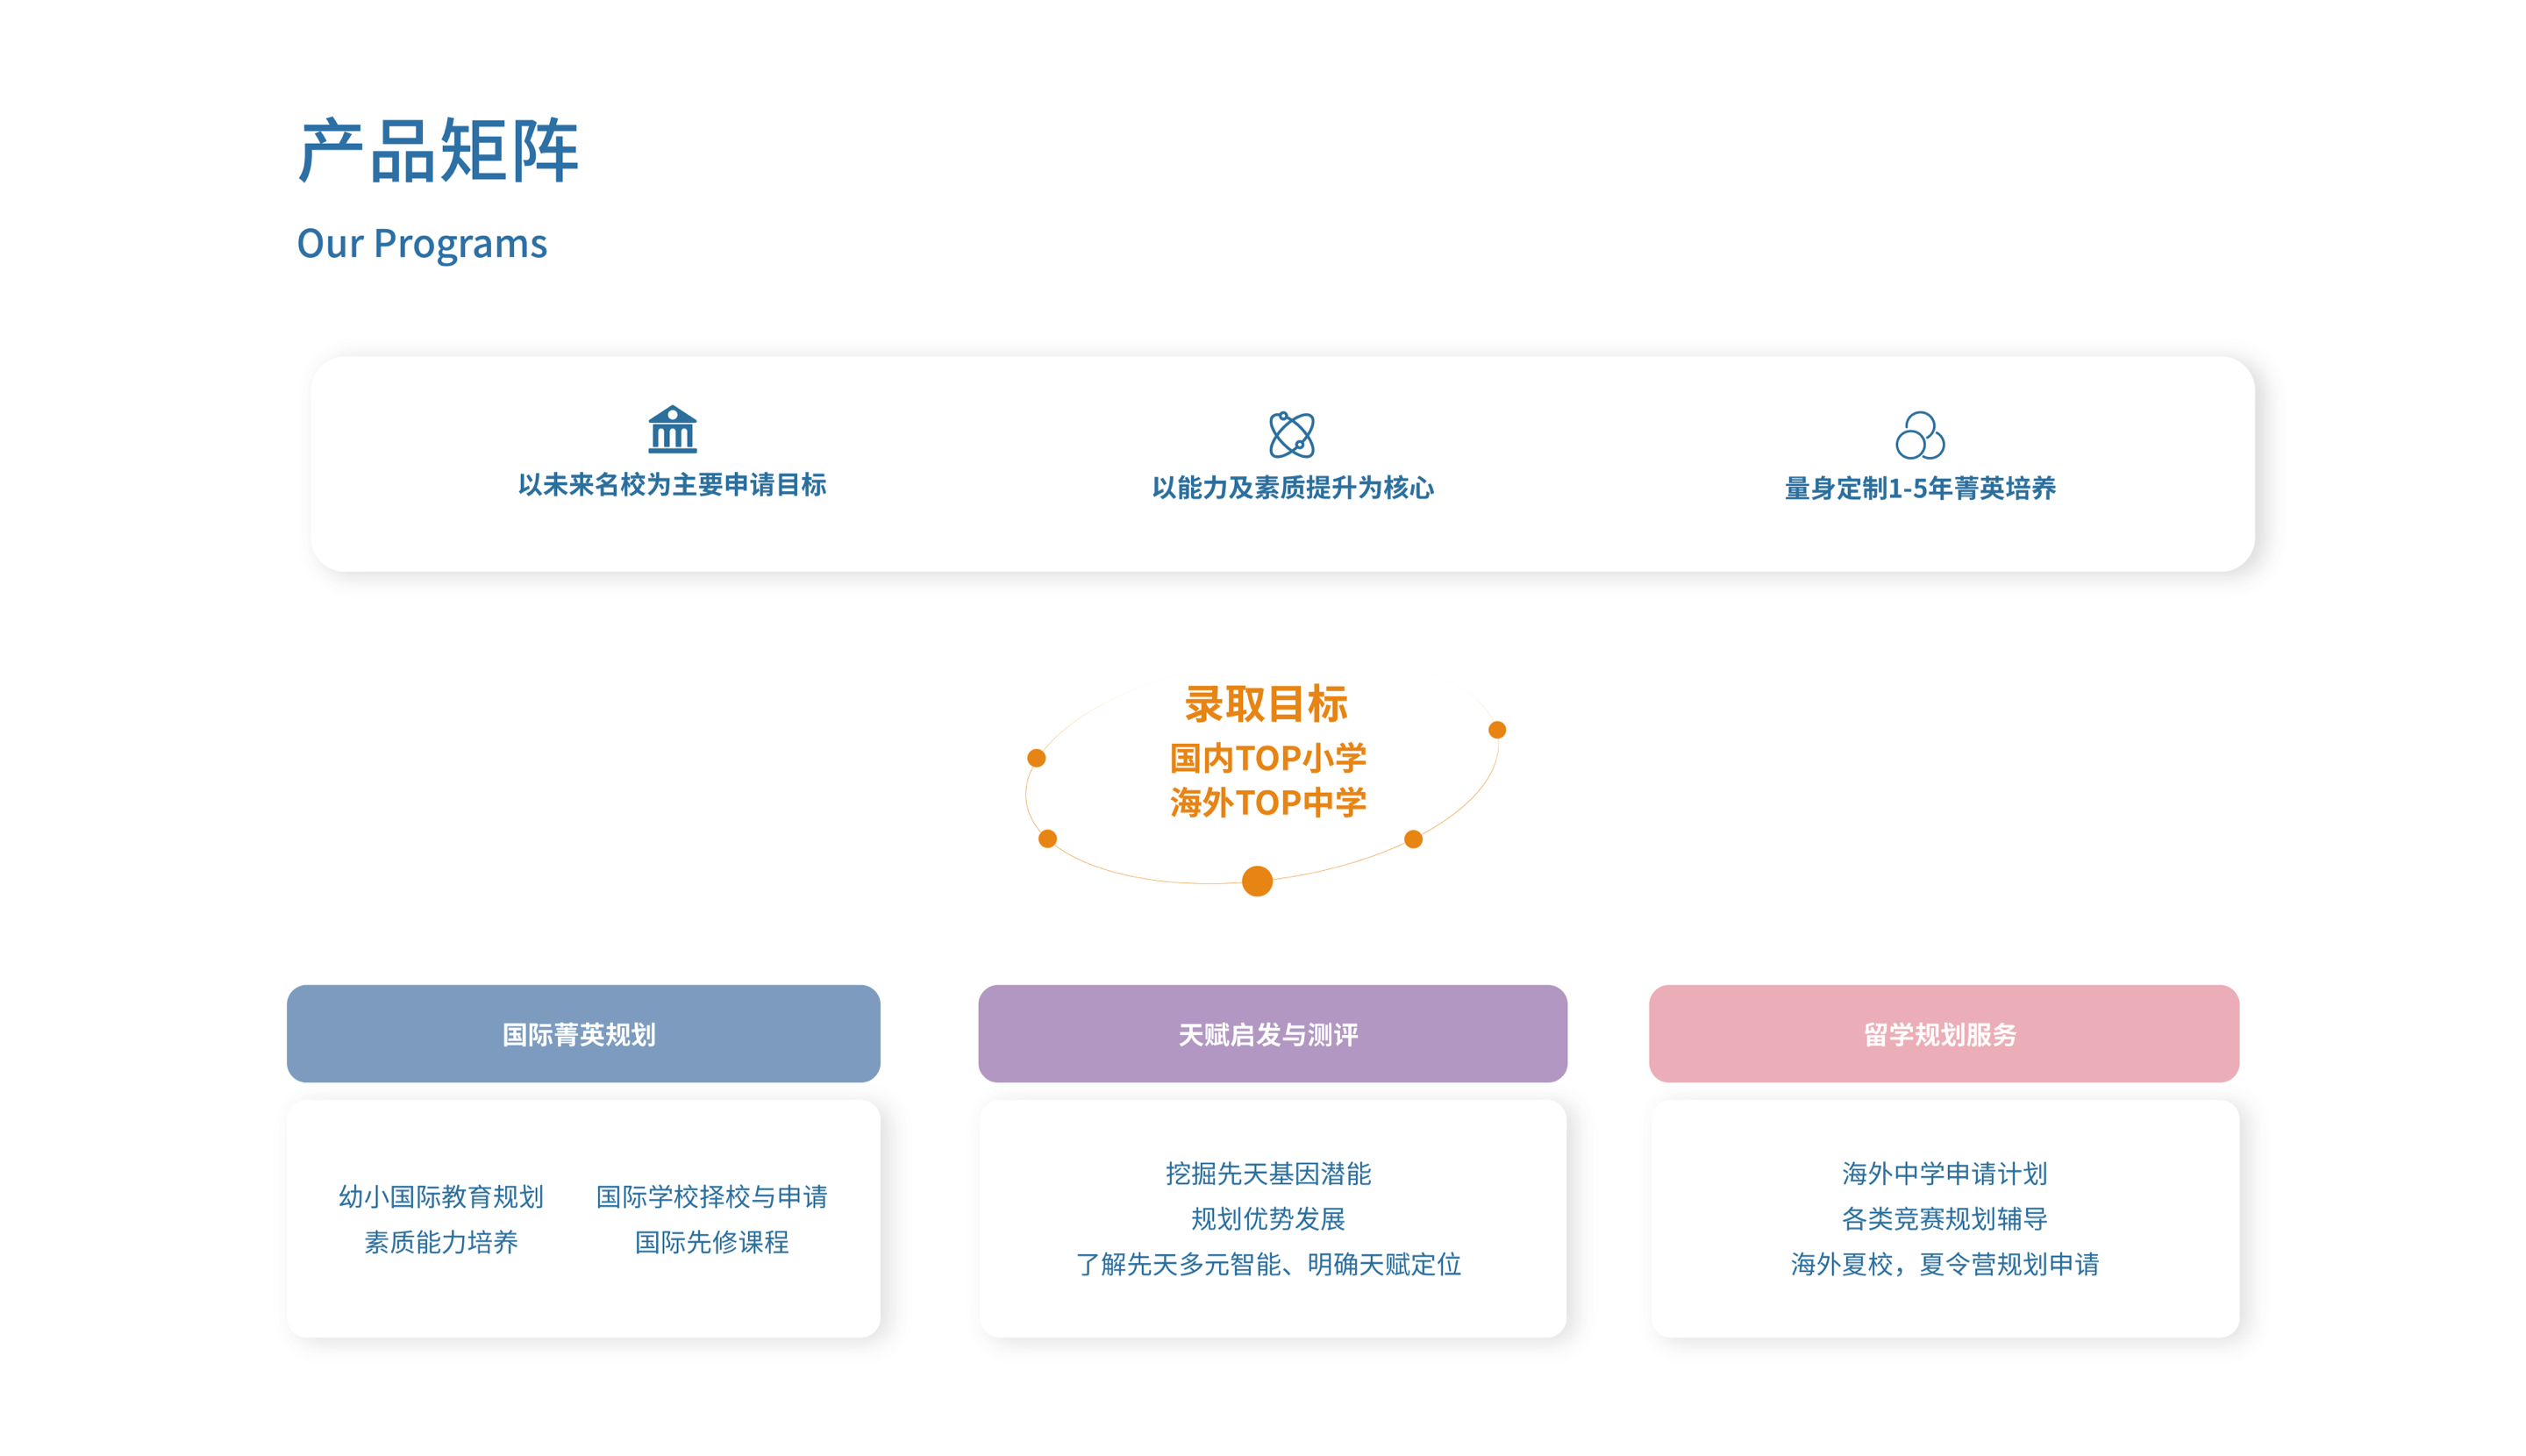Click 各类竞赛规划辅导 item
2526x1456 pixels.
point(1944,1219)
